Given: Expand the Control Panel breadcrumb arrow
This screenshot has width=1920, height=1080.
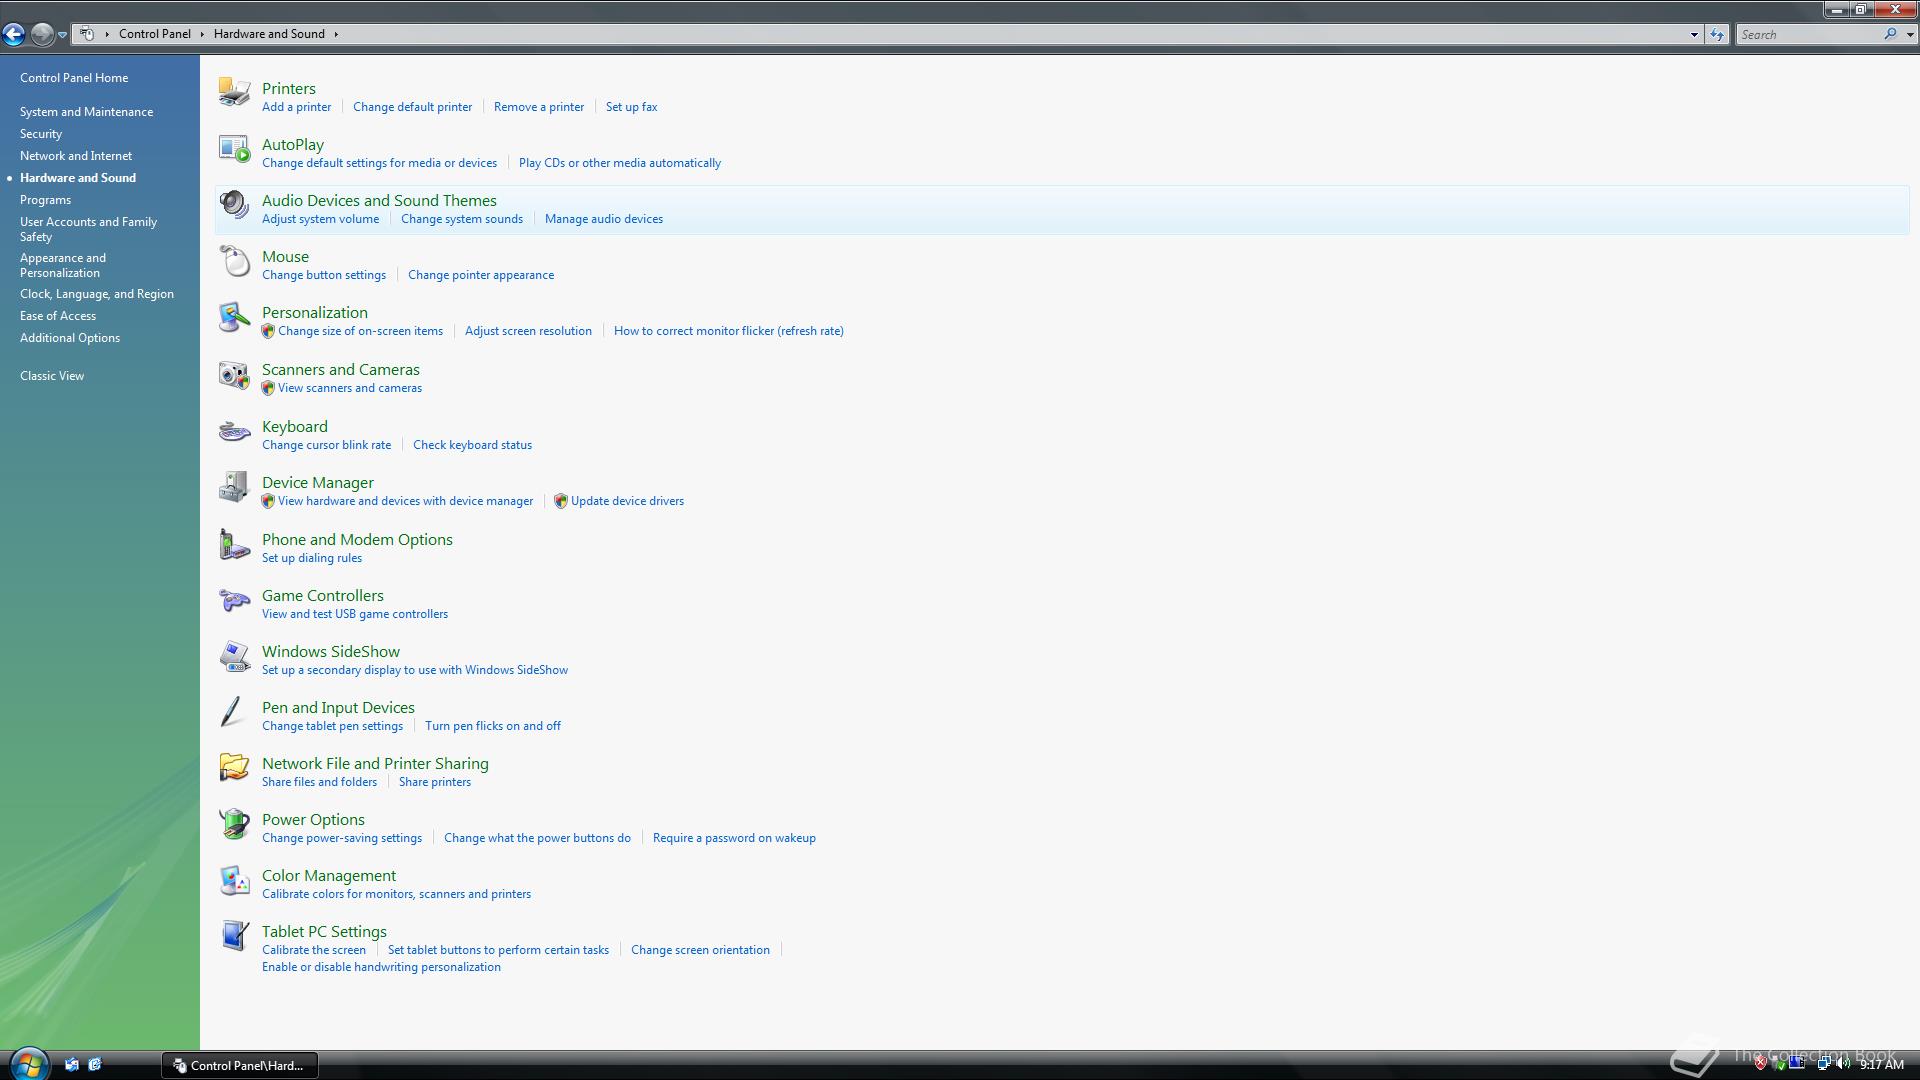Looking at the screenshot, I should 202,34.
